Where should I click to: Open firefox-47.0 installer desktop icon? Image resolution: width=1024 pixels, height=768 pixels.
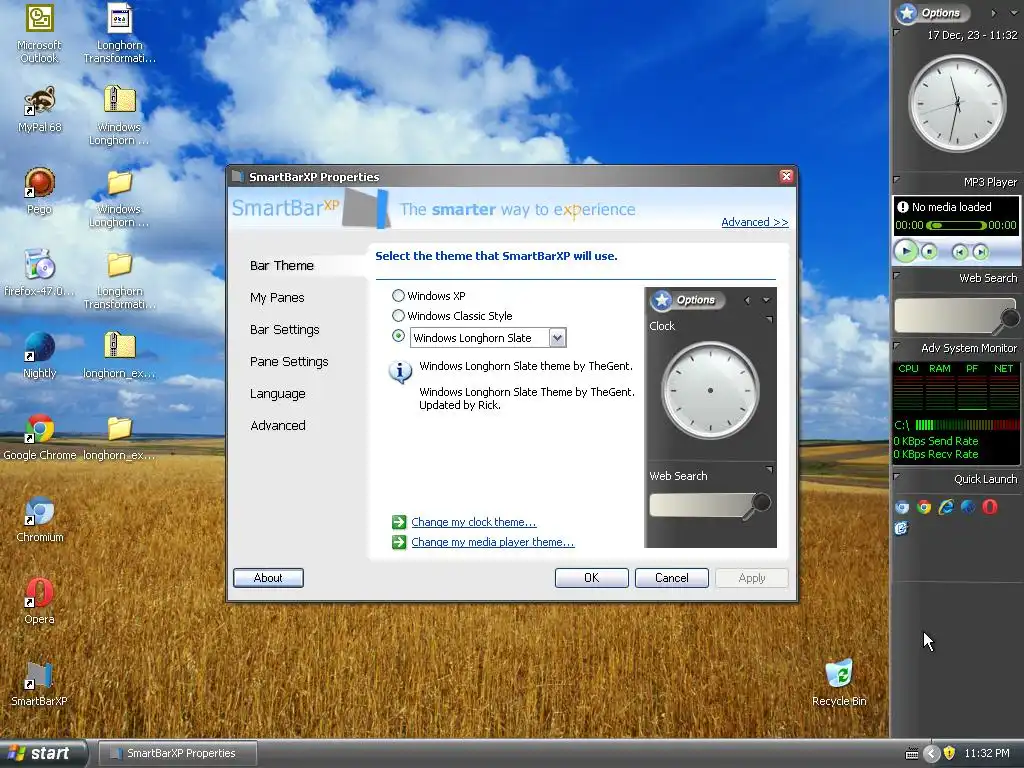pyautogui.click(x=39, y=272)
